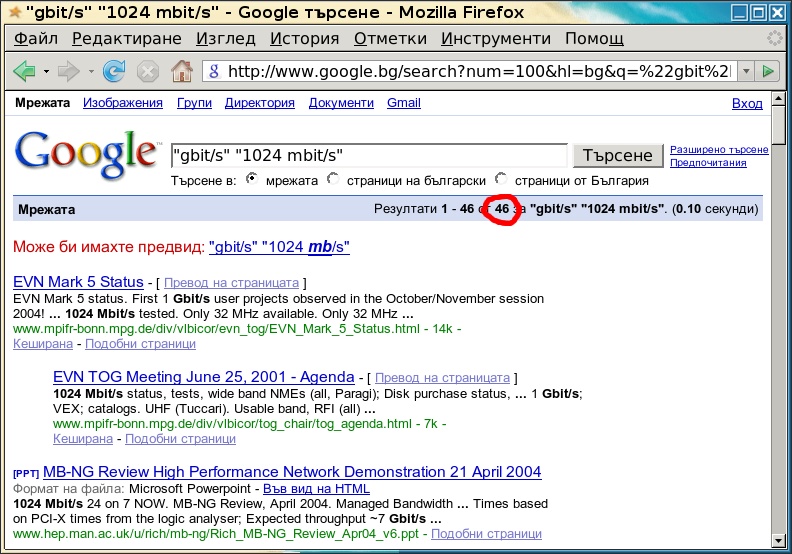Minimize the Firefox window
This screenshot has width=792, height=554.
point(739,13)
